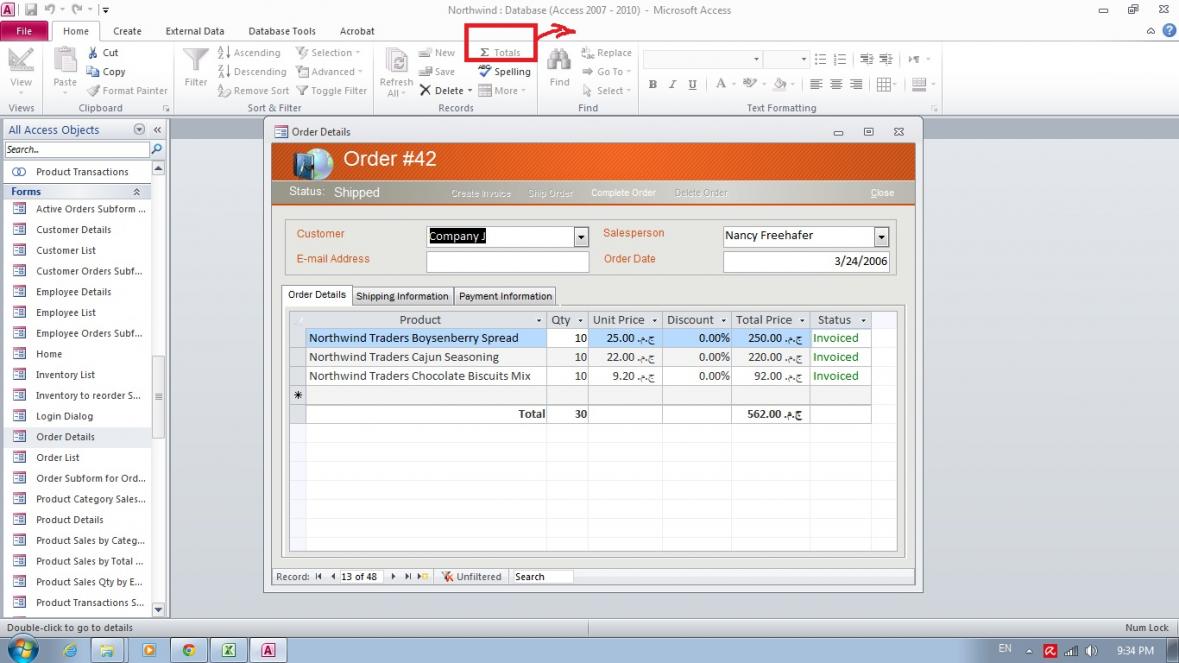The image size is (1179, 663).
Task: Open Customer Details form in navigation
Action: click(x=74, y=229)
